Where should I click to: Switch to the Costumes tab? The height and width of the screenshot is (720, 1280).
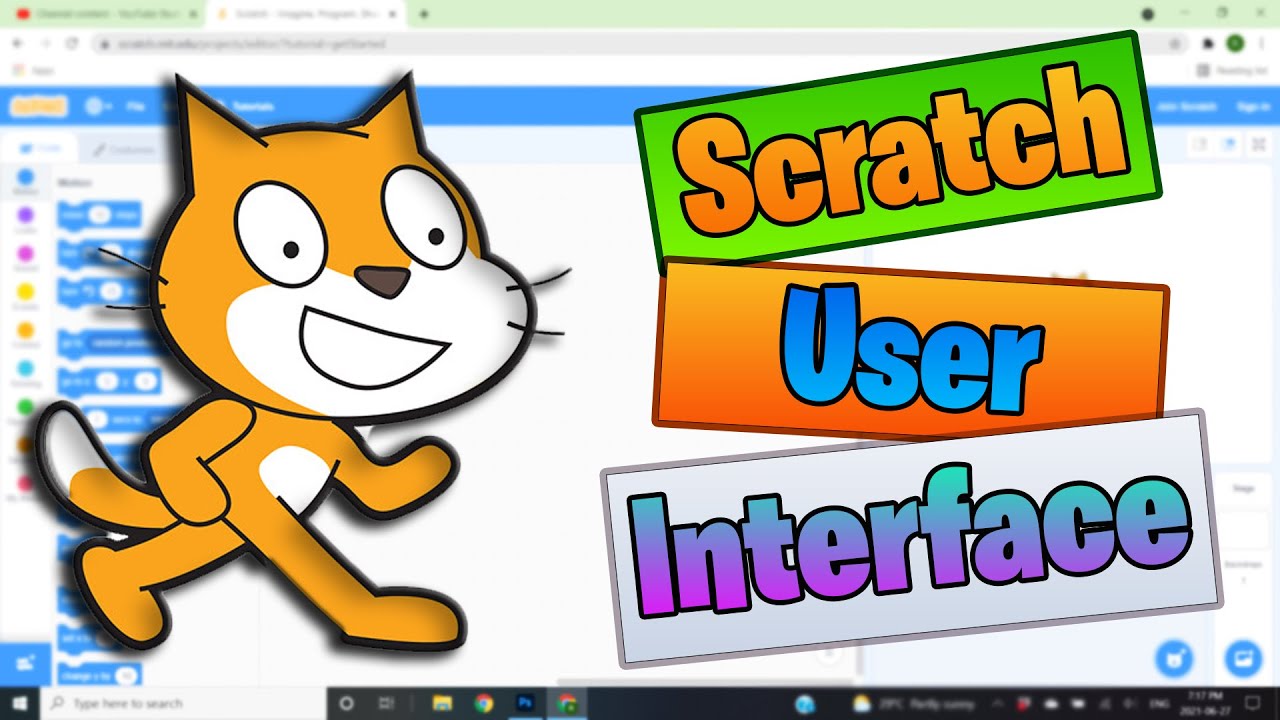click(x=124, y=150)
